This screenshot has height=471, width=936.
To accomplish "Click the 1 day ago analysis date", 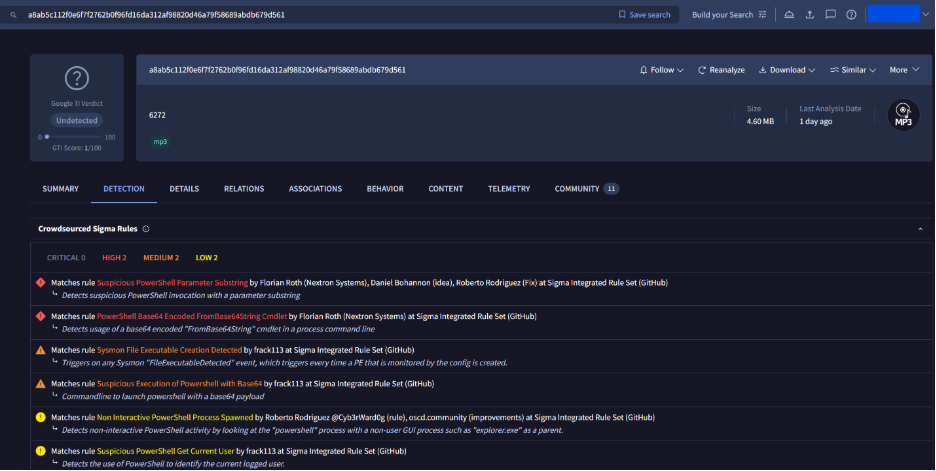I will pos(815,121).
